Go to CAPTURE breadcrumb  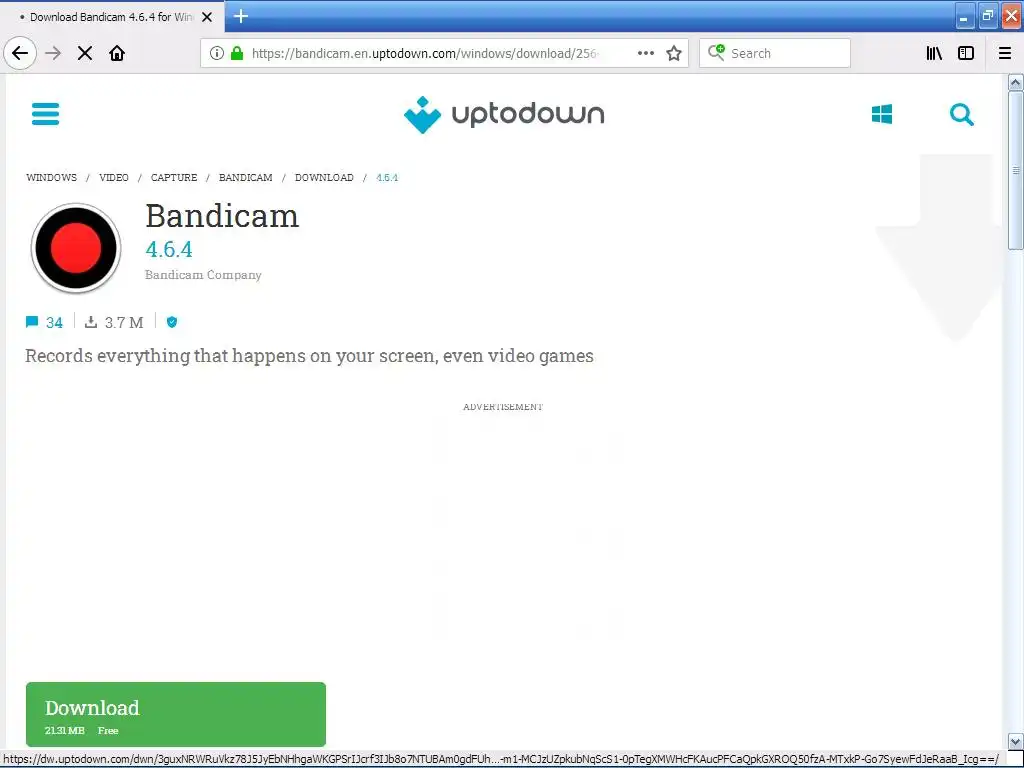click(174, 178)
